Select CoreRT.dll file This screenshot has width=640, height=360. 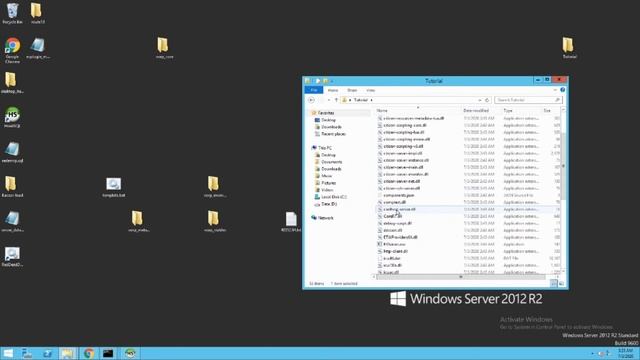click(392, 216)
